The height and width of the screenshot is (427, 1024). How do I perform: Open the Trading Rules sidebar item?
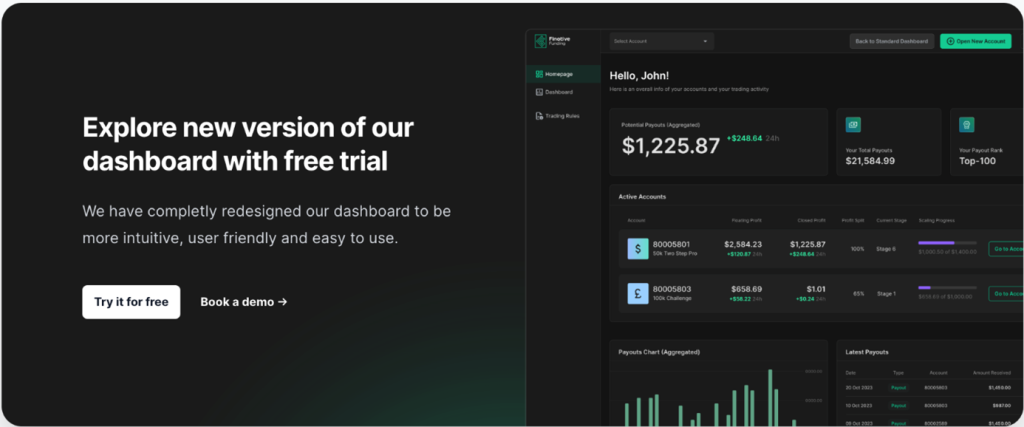[563, 116]
